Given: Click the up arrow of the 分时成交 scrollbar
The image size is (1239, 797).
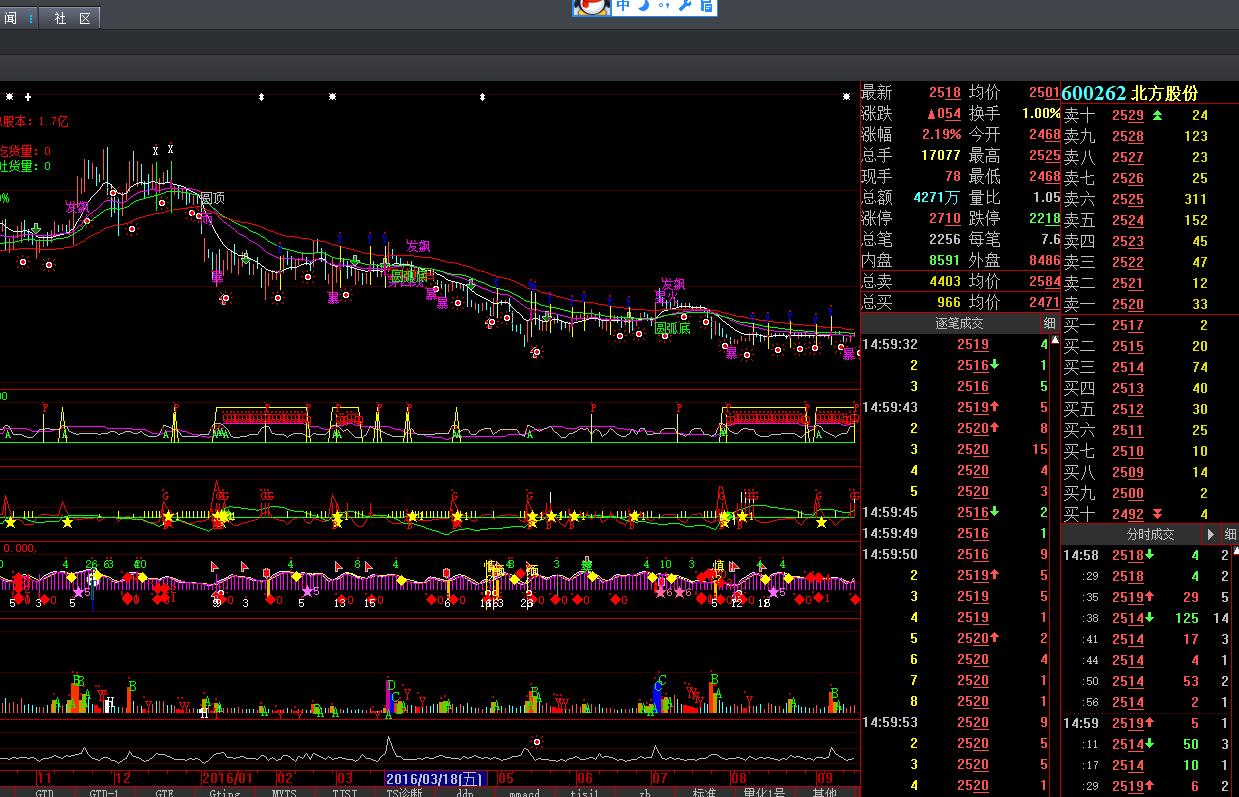Looking at the screenshot, I should coord(1236,551).
